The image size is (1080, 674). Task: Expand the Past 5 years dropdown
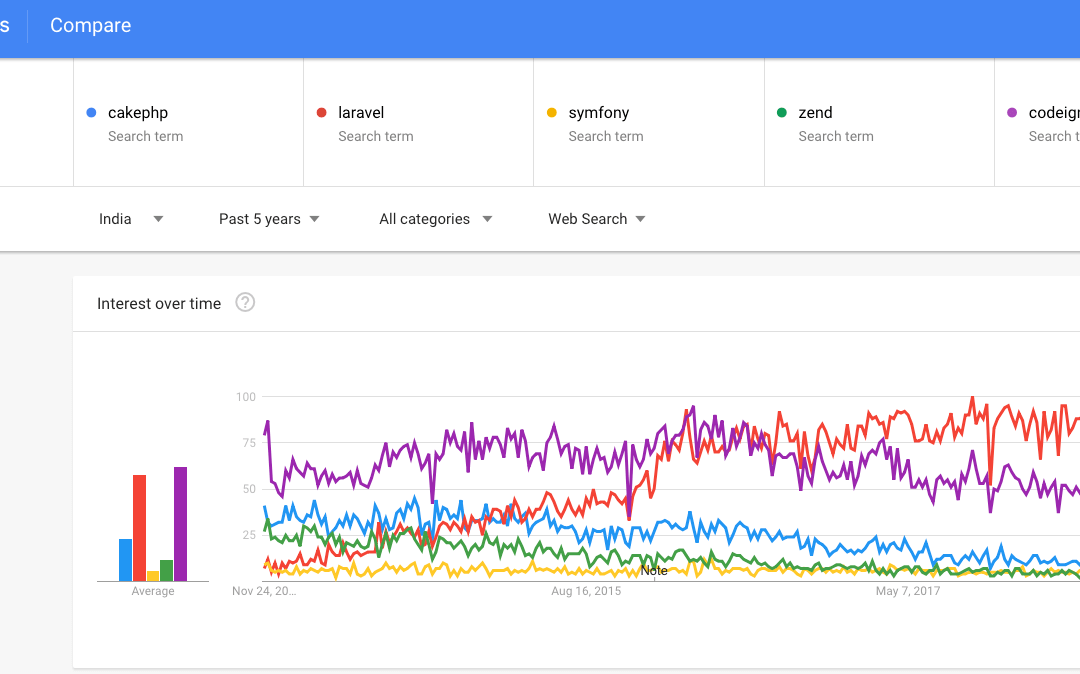(269, 219)
